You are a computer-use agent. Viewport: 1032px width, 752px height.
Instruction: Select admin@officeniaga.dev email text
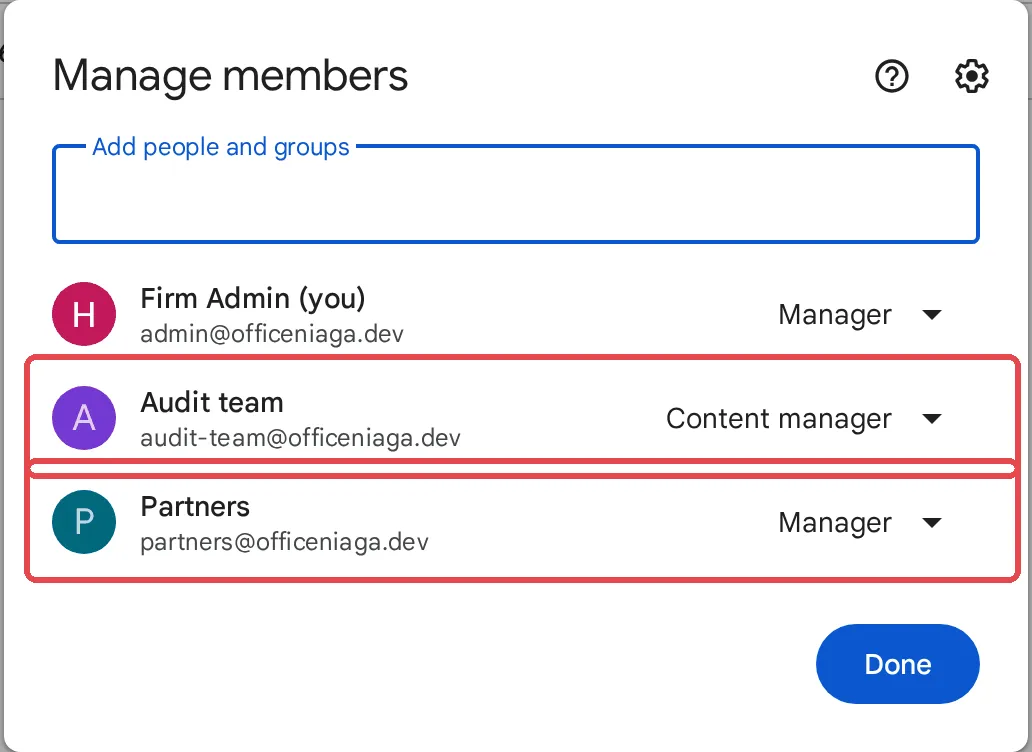272,334
